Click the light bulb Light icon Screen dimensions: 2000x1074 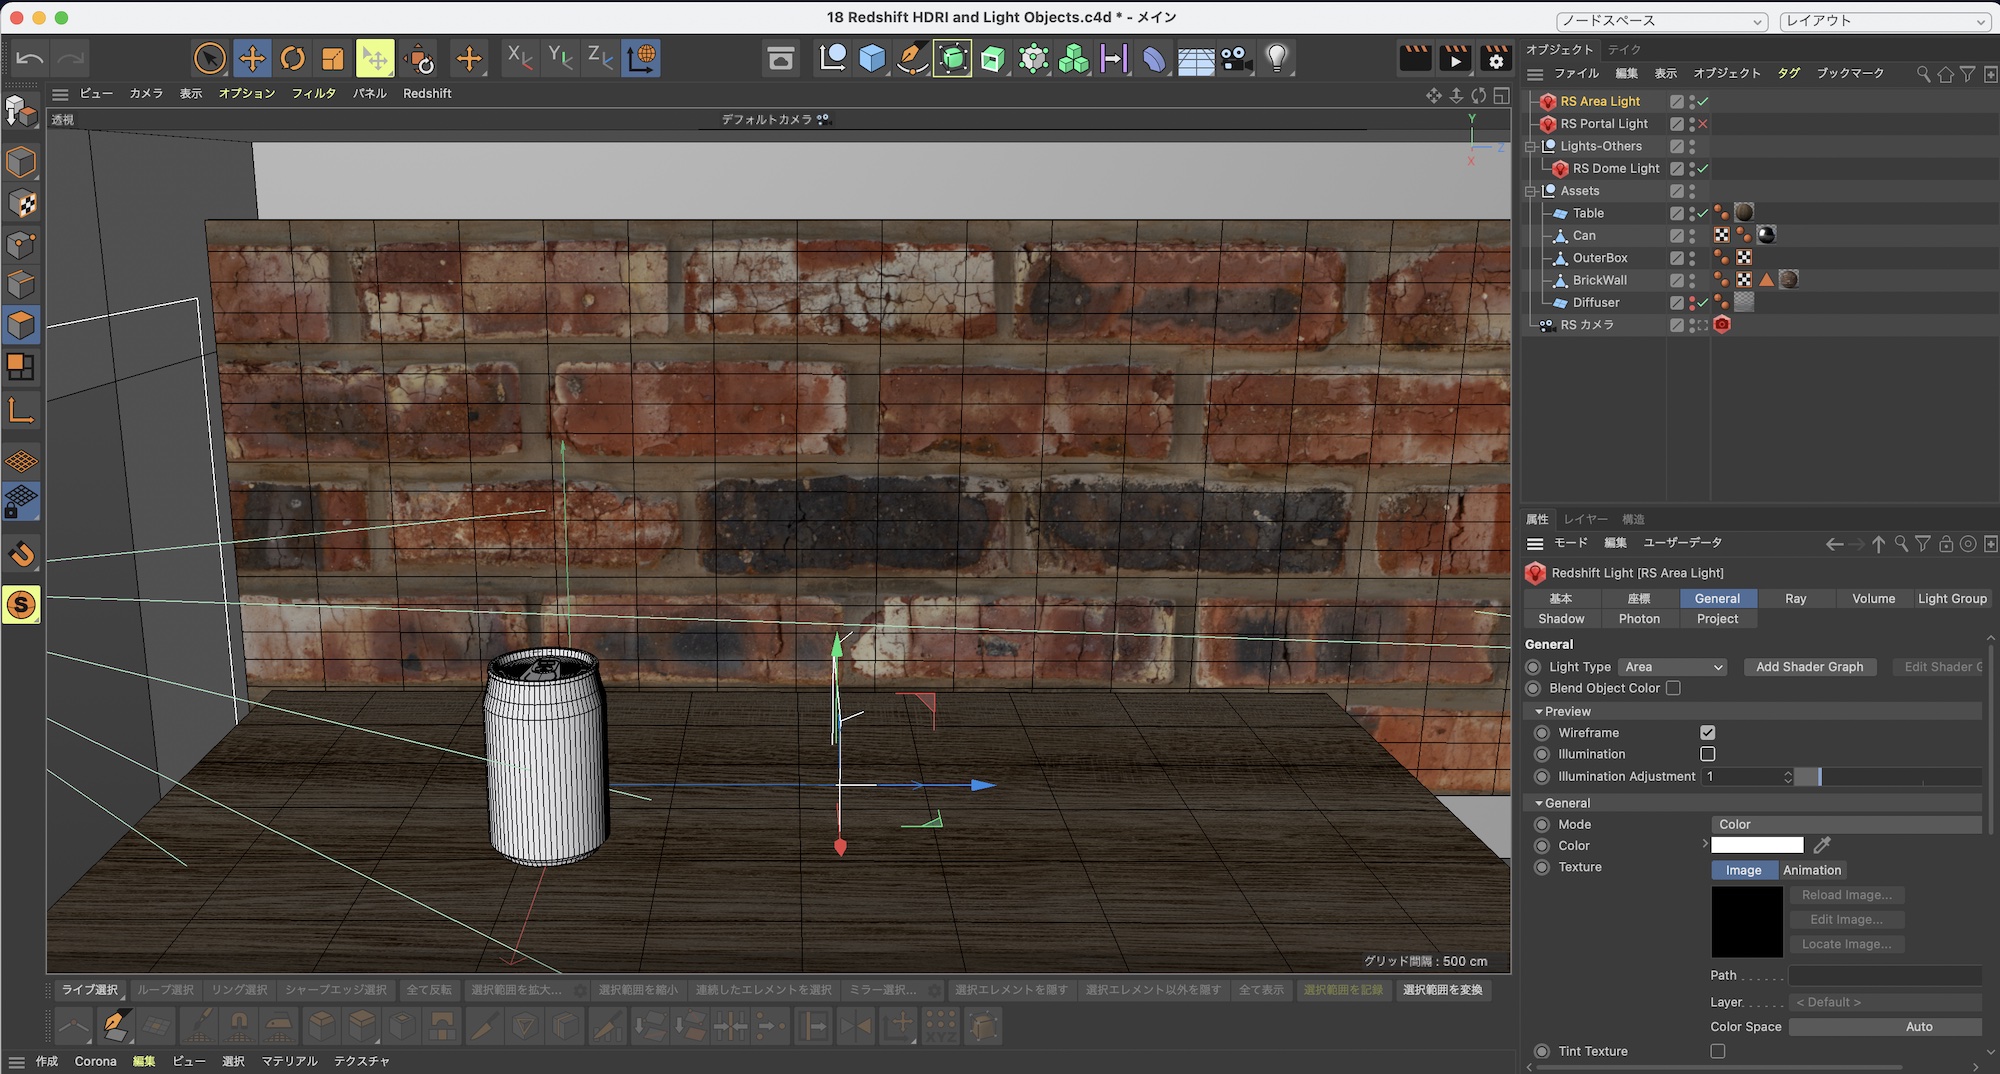(1276, 59)
